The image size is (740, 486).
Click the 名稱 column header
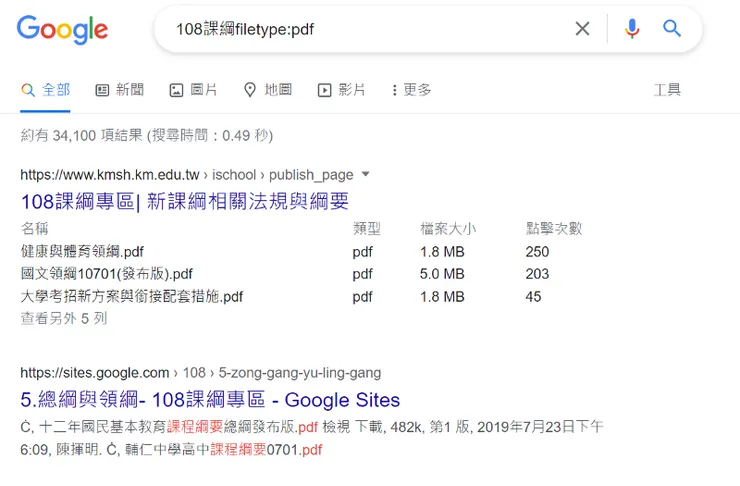(34, 229)
